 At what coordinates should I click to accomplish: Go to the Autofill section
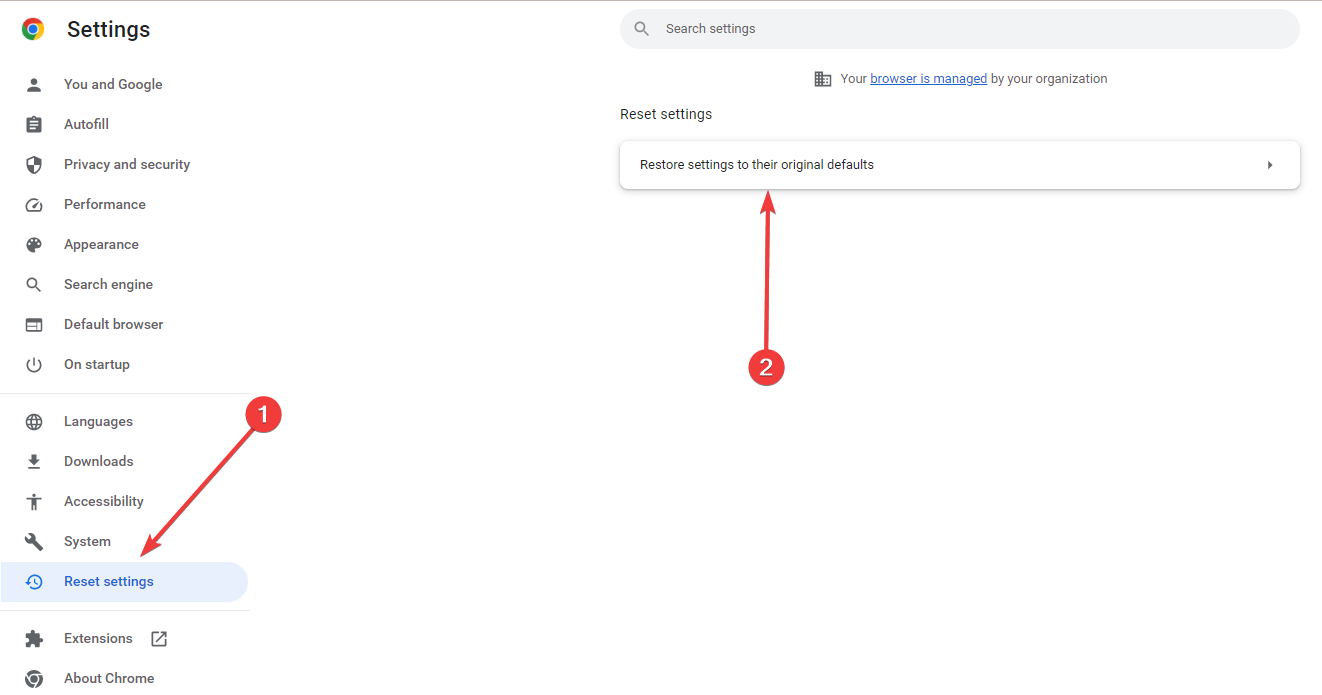tap(86, 124)
